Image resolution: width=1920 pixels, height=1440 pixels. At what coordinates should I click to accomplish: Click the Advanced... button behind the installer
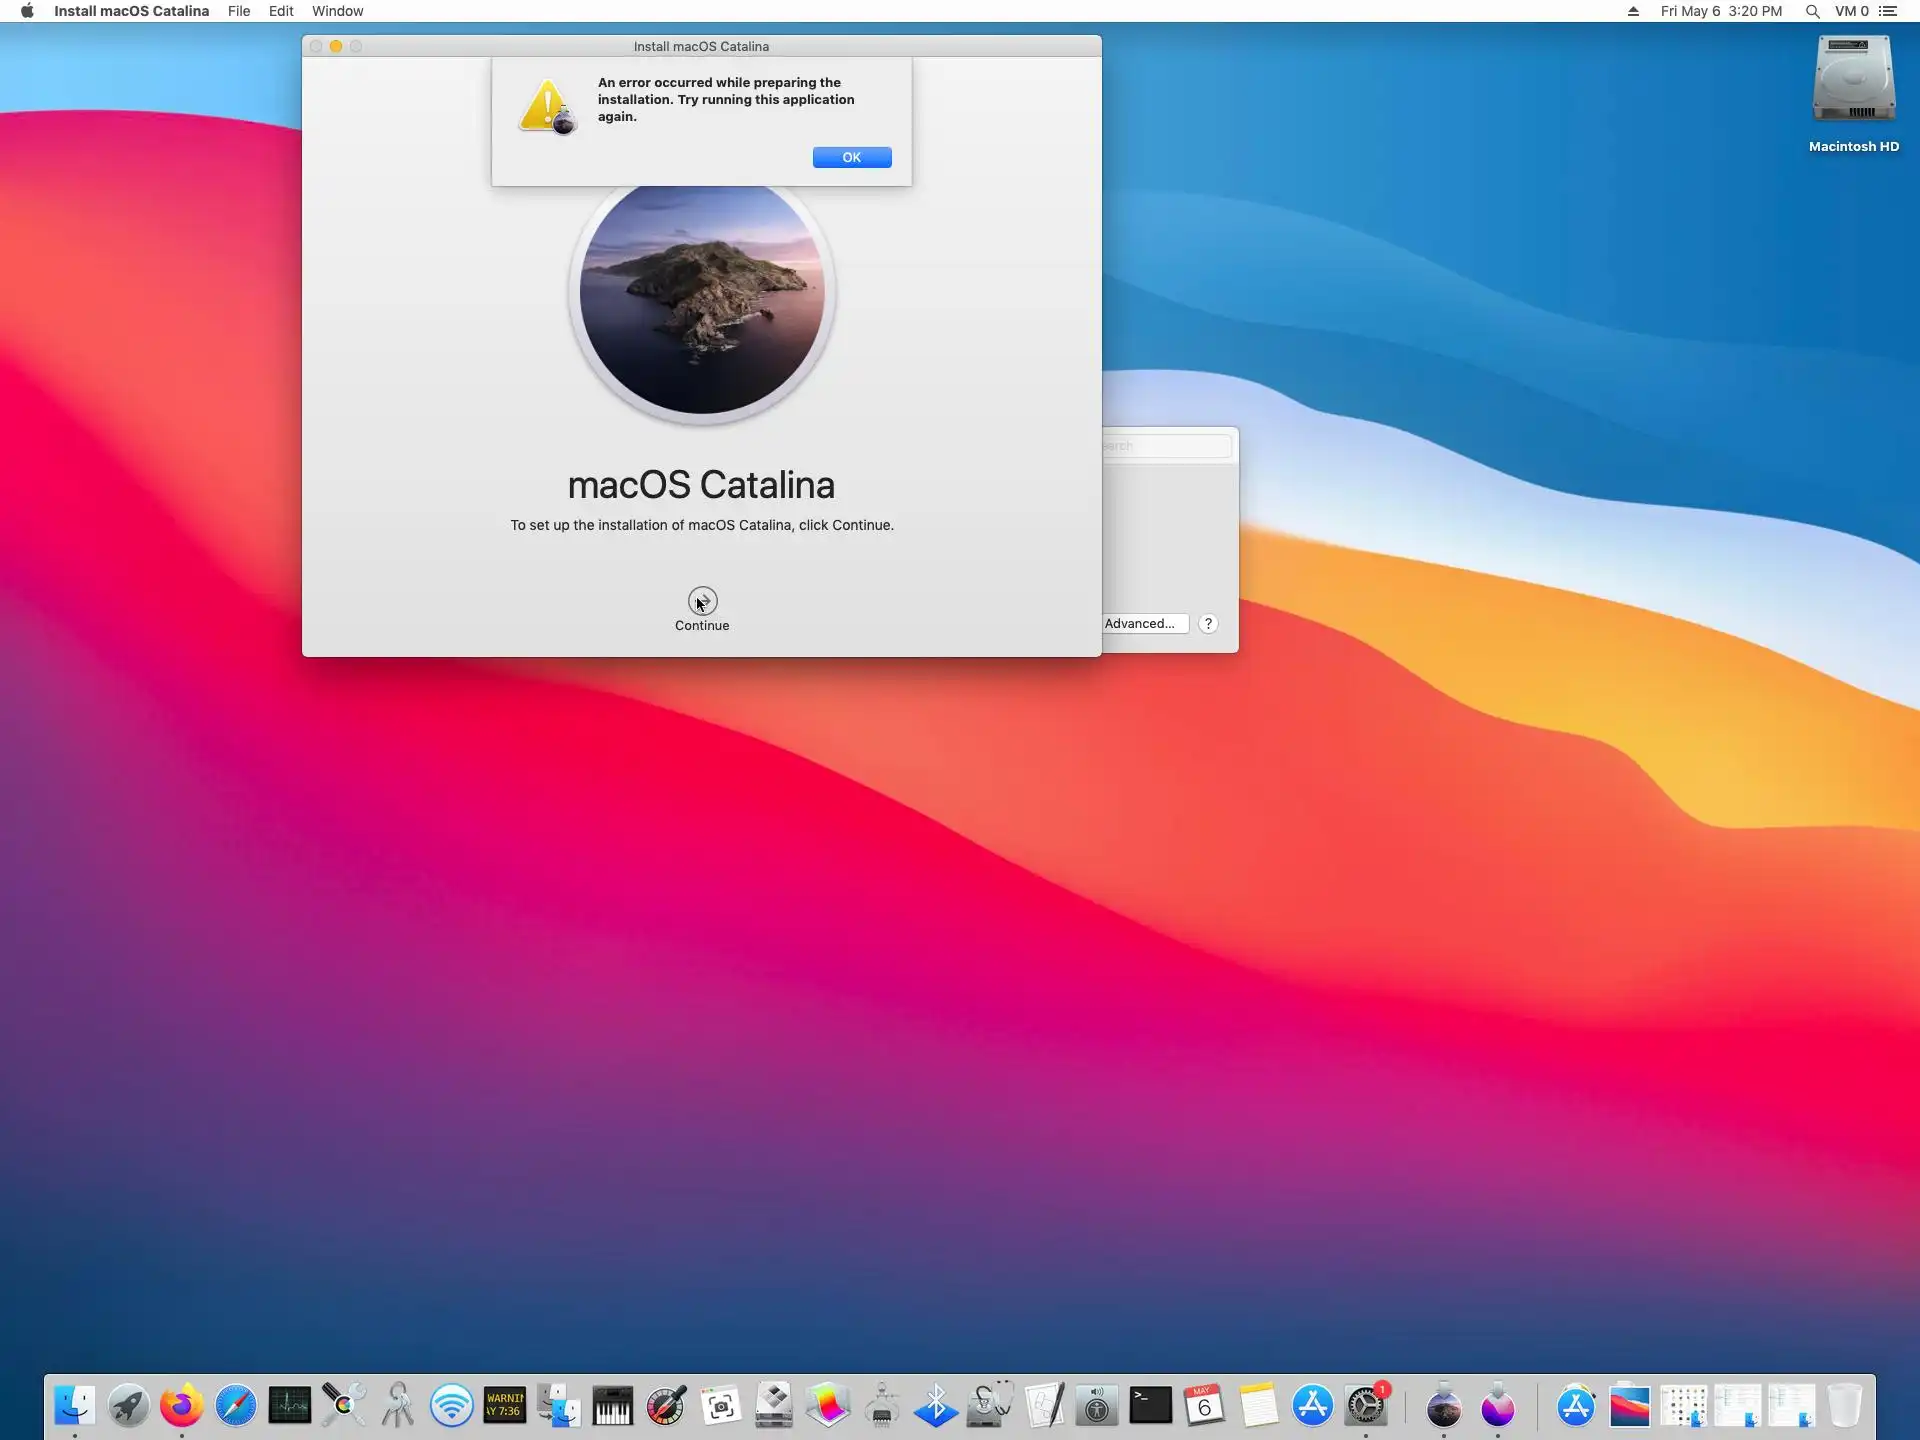[x=1143, y=624]
